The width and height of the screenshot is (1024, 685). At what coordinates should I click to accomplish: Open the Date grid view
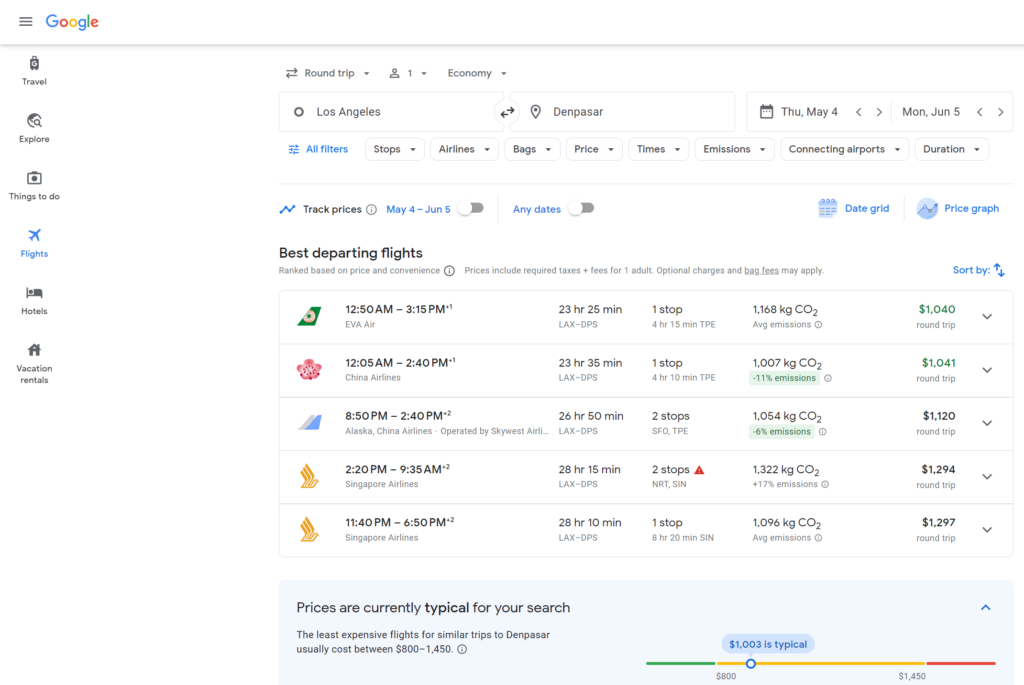853,208
